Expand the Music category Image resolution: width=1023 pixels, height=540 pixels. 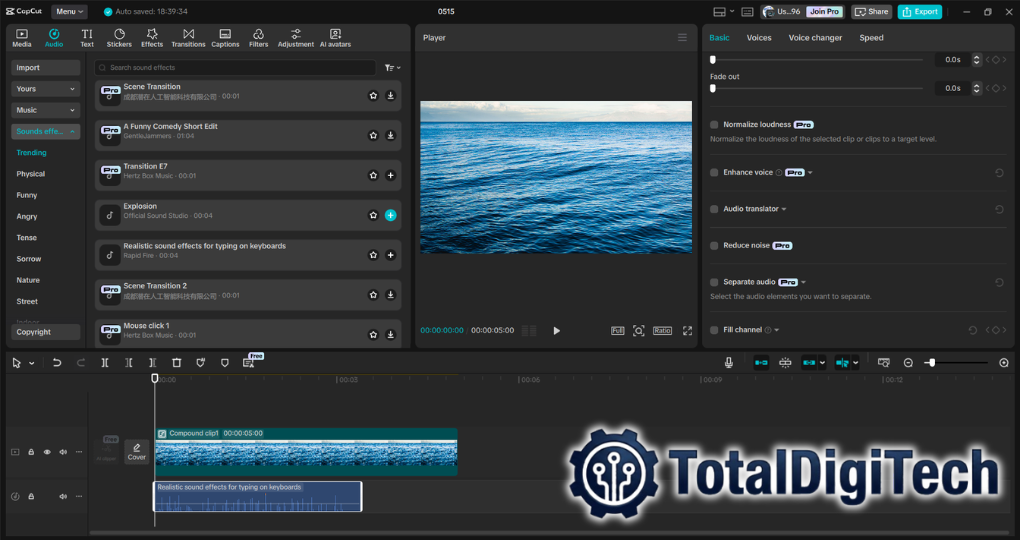pyautogui.click(x=45, y=110)
